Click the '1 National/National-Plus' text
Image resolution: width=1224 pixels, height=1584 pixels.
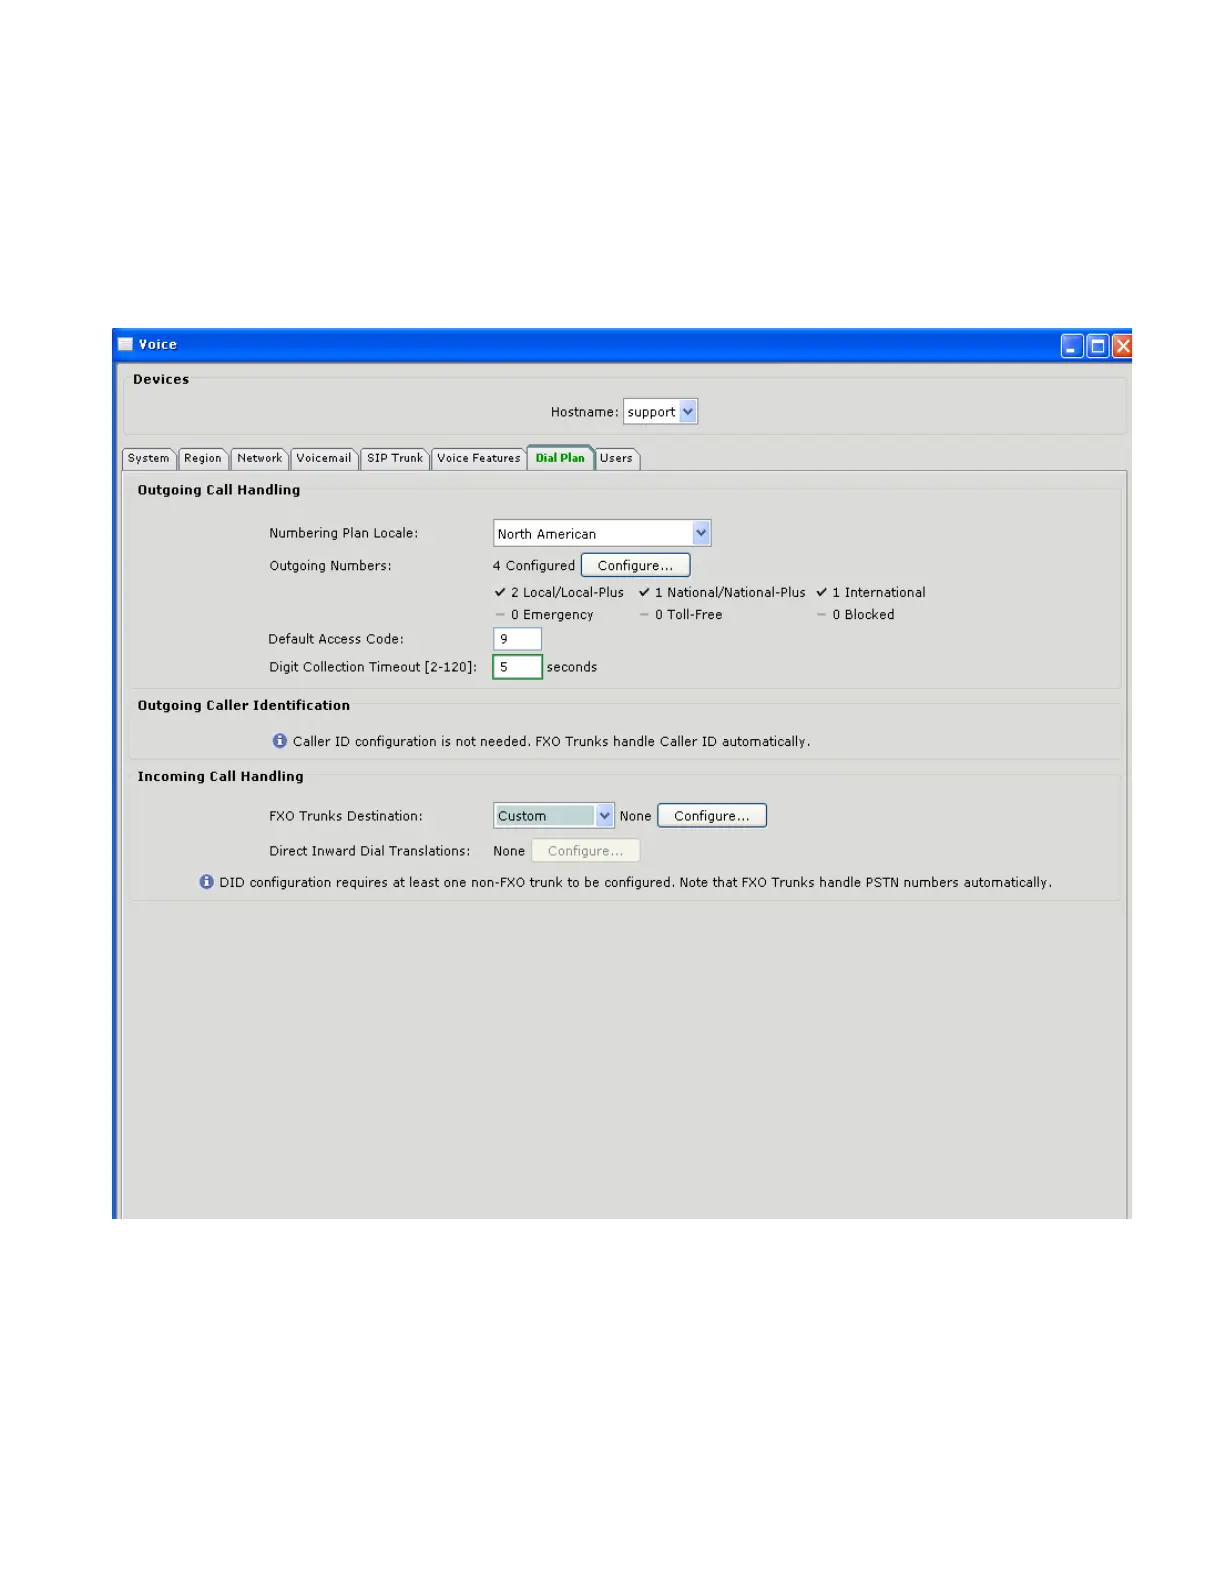coord(730,592)
